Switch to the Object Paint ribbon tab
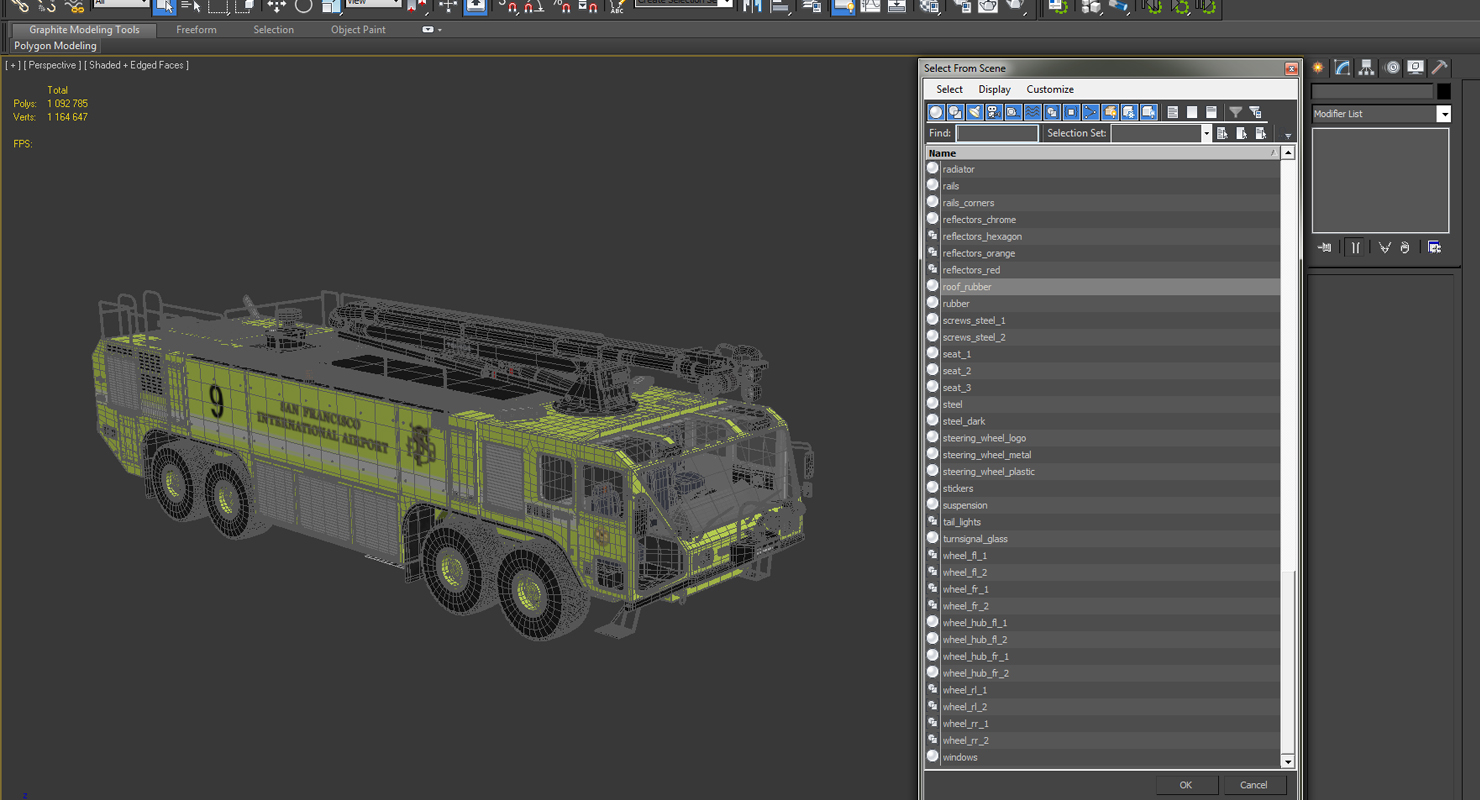The height and width of the screenshot is (800, 1480). click(358, 30)
